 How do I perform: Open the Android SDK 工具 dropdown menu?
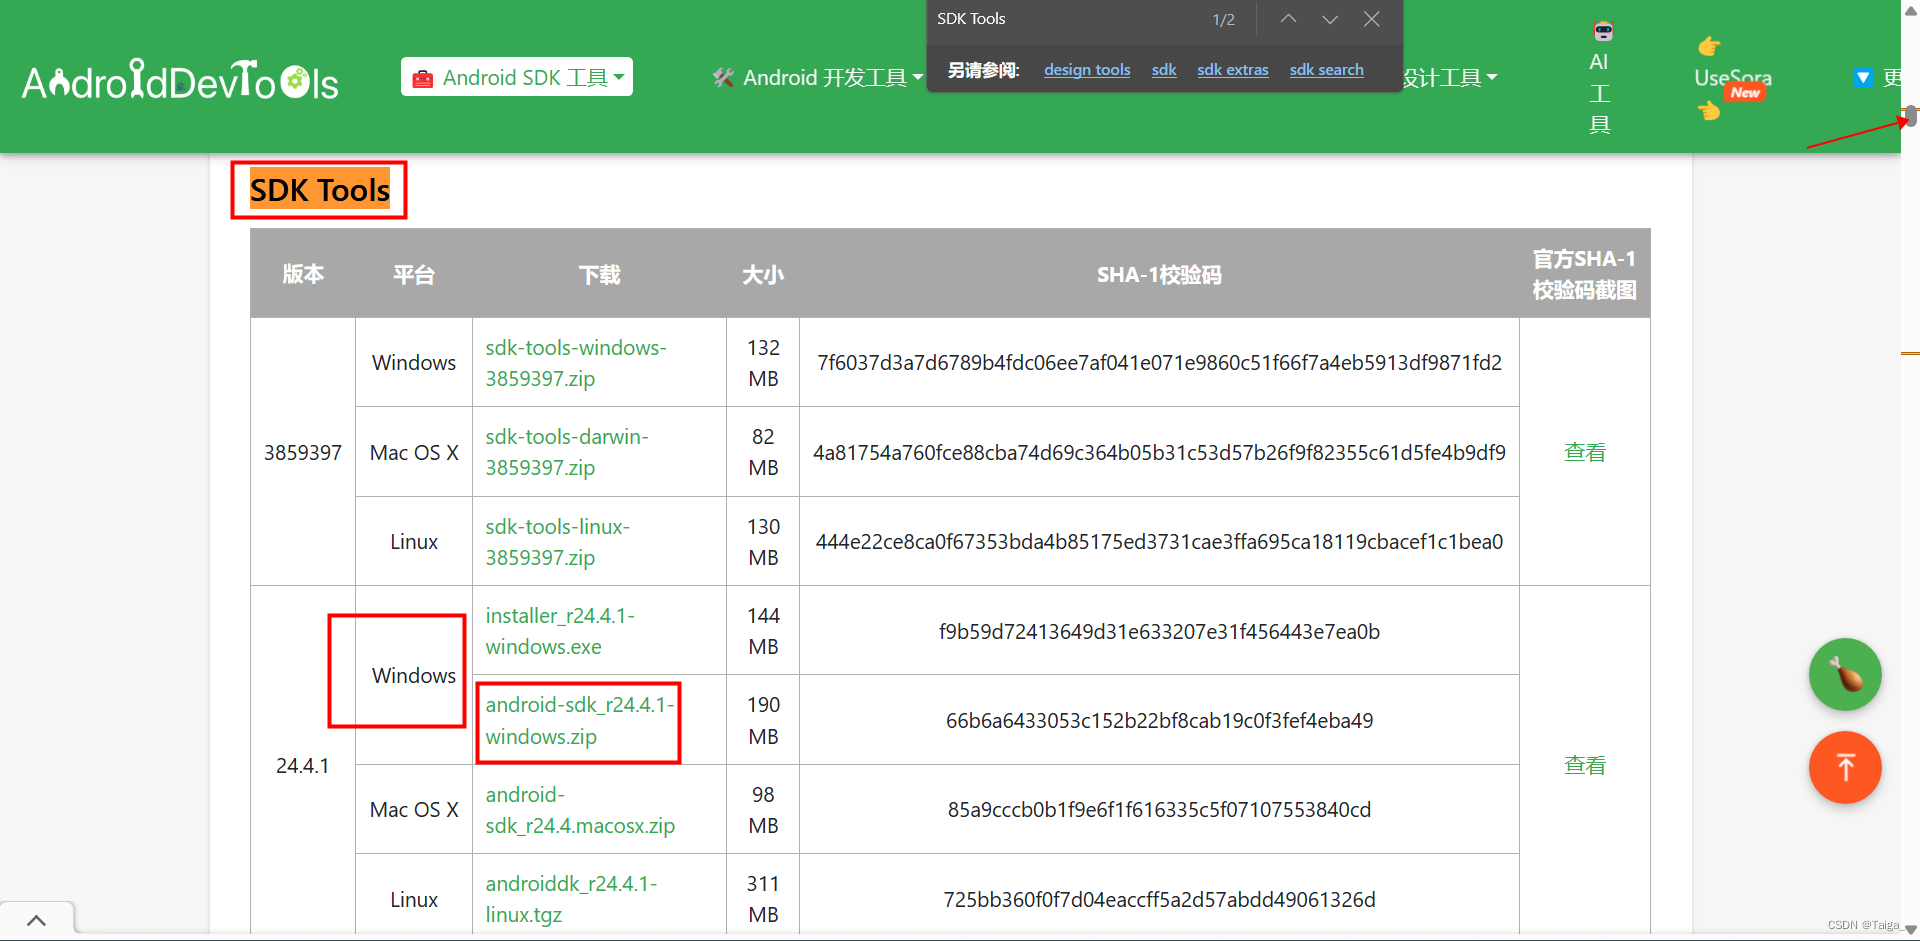pyautogui.click(x=517, y=77)
